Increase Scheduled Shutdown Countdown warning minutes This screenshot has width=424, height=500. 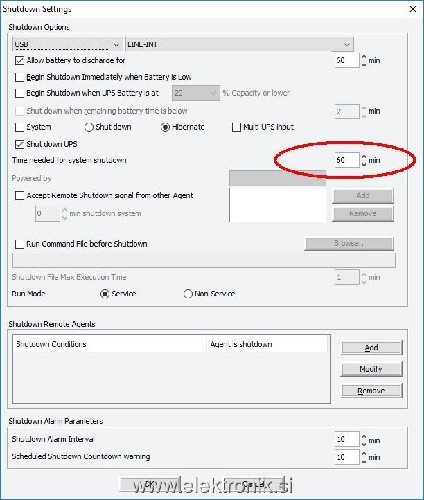[x=364, y=454]
